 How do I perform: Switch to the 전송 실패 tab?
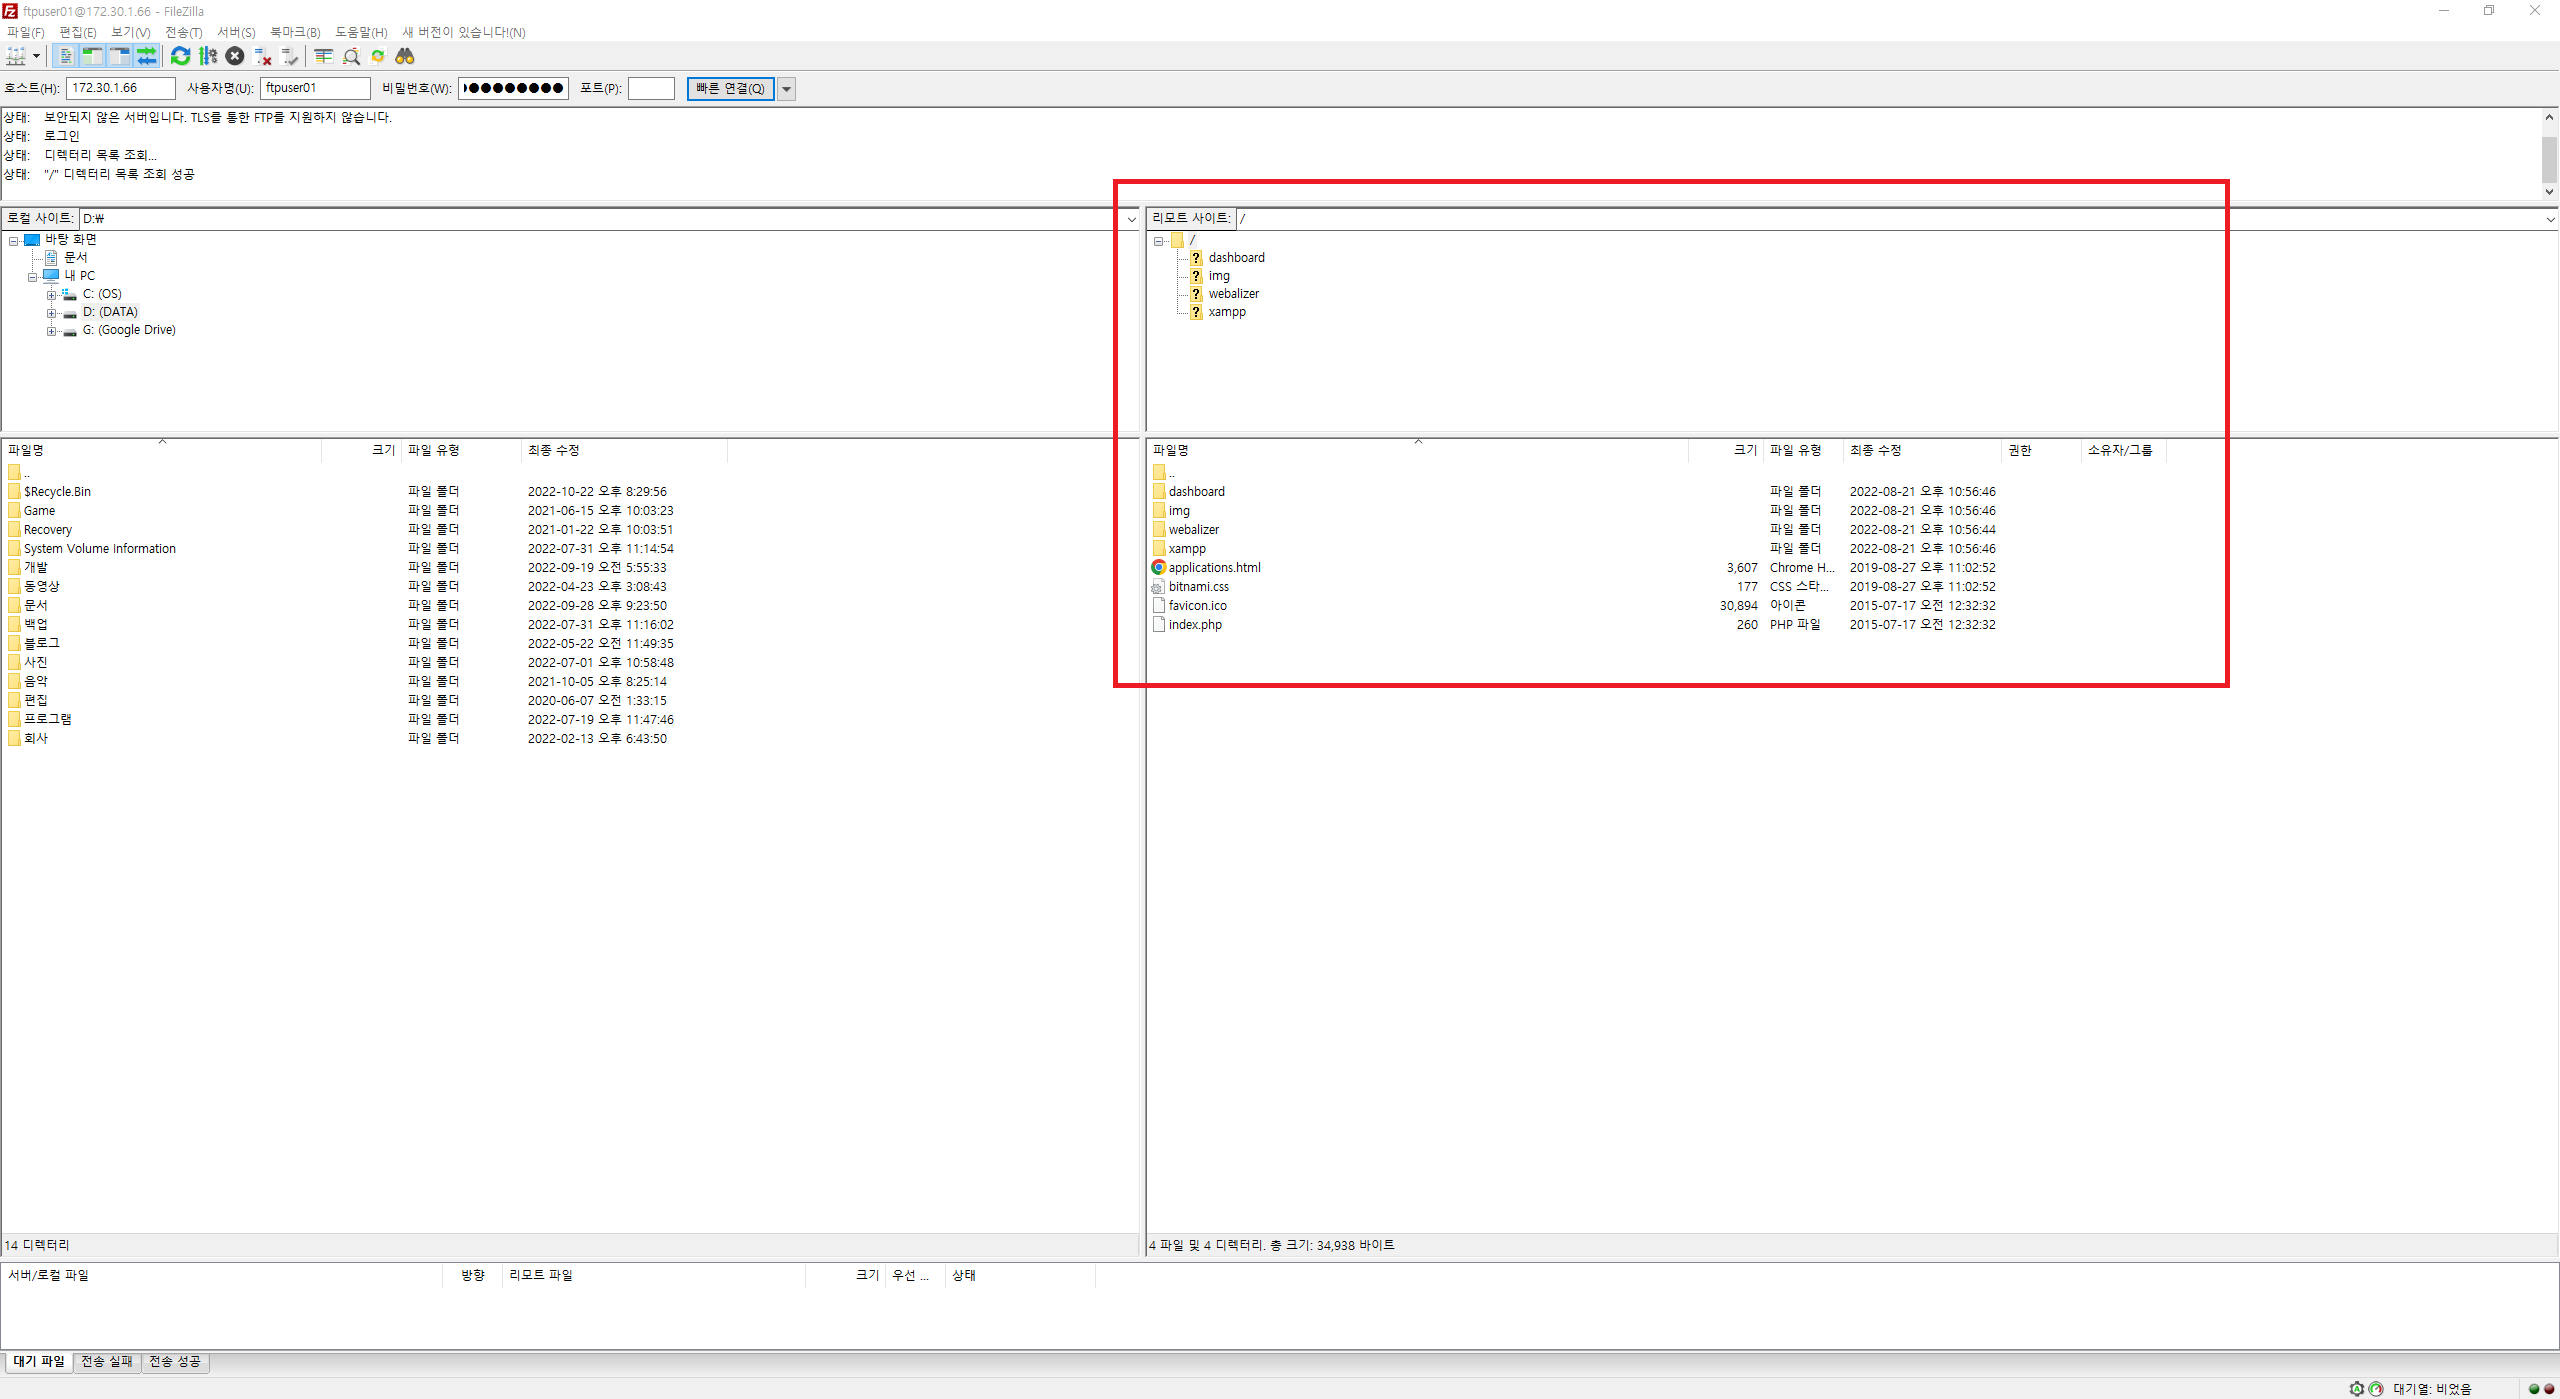106,1362
